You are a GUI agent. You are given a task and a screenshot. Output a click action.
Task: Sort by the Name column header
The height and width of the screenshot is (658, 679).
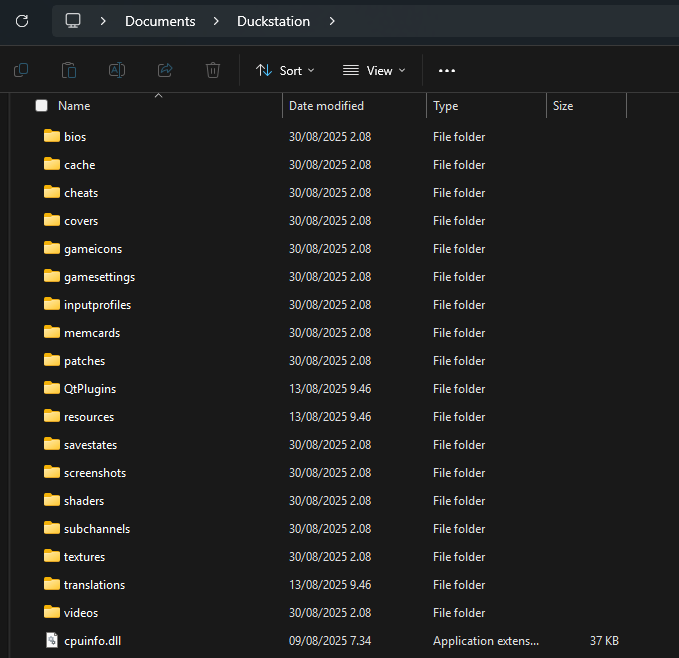click(x=74, y=106)
